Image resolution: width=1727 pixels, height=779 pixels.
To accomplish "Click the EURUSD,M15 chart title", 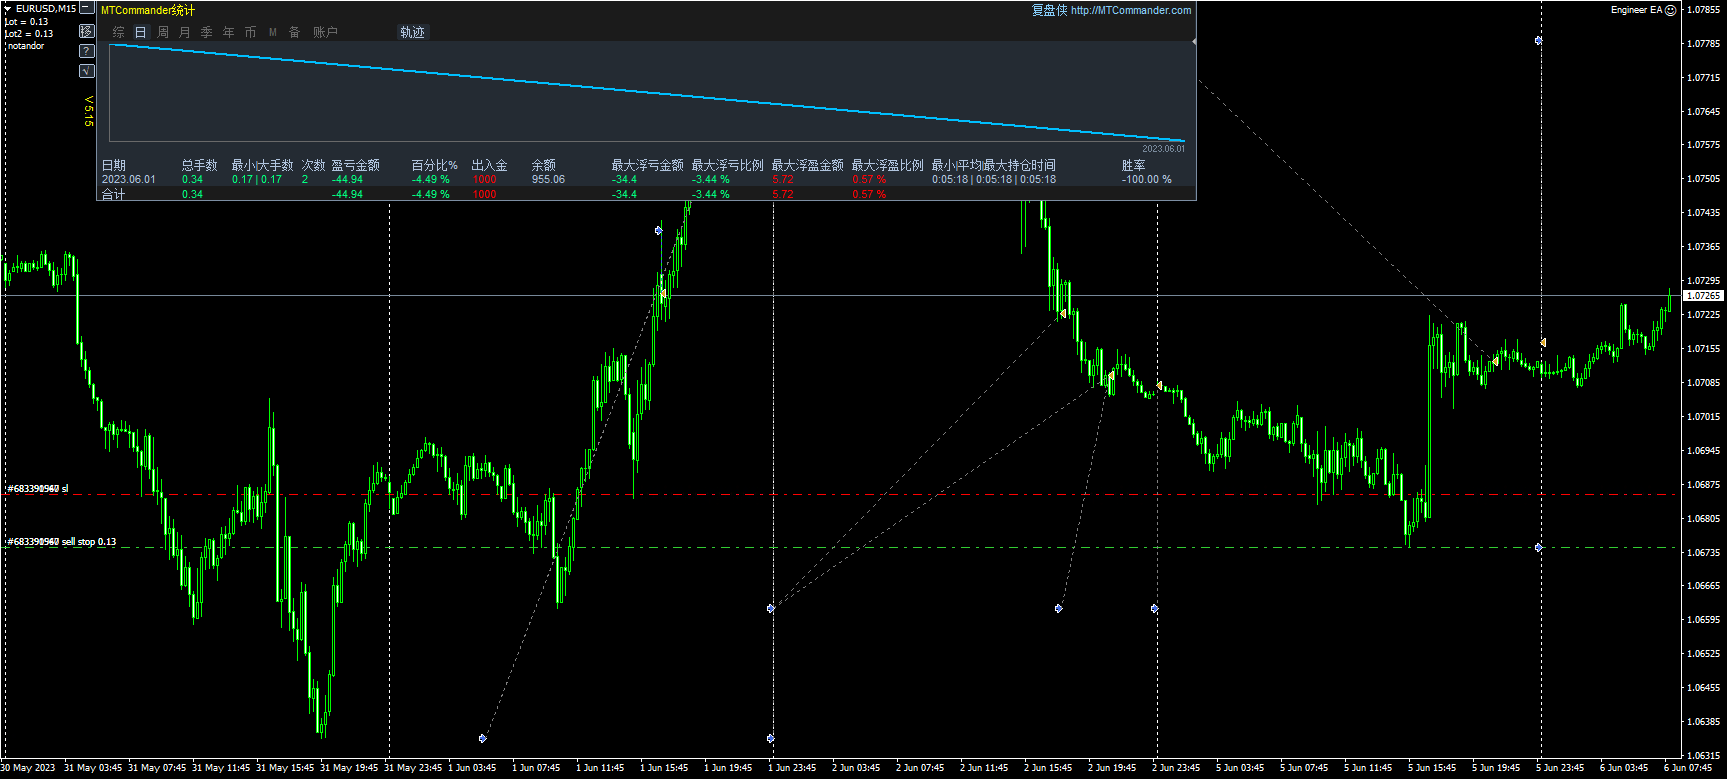I will click(x=46, y=9).
